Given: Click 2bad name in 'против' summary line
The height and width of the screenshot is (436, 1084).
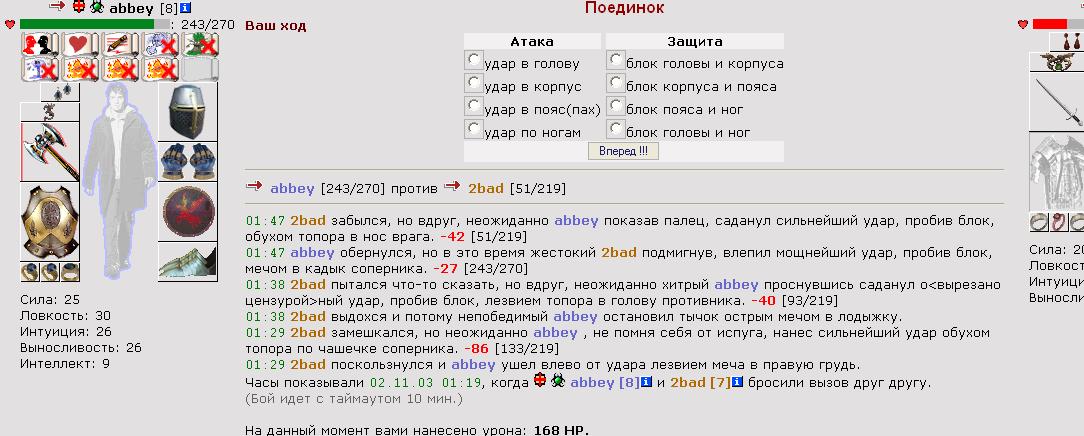Looking at the screenshot, I should tap(486, 189).
